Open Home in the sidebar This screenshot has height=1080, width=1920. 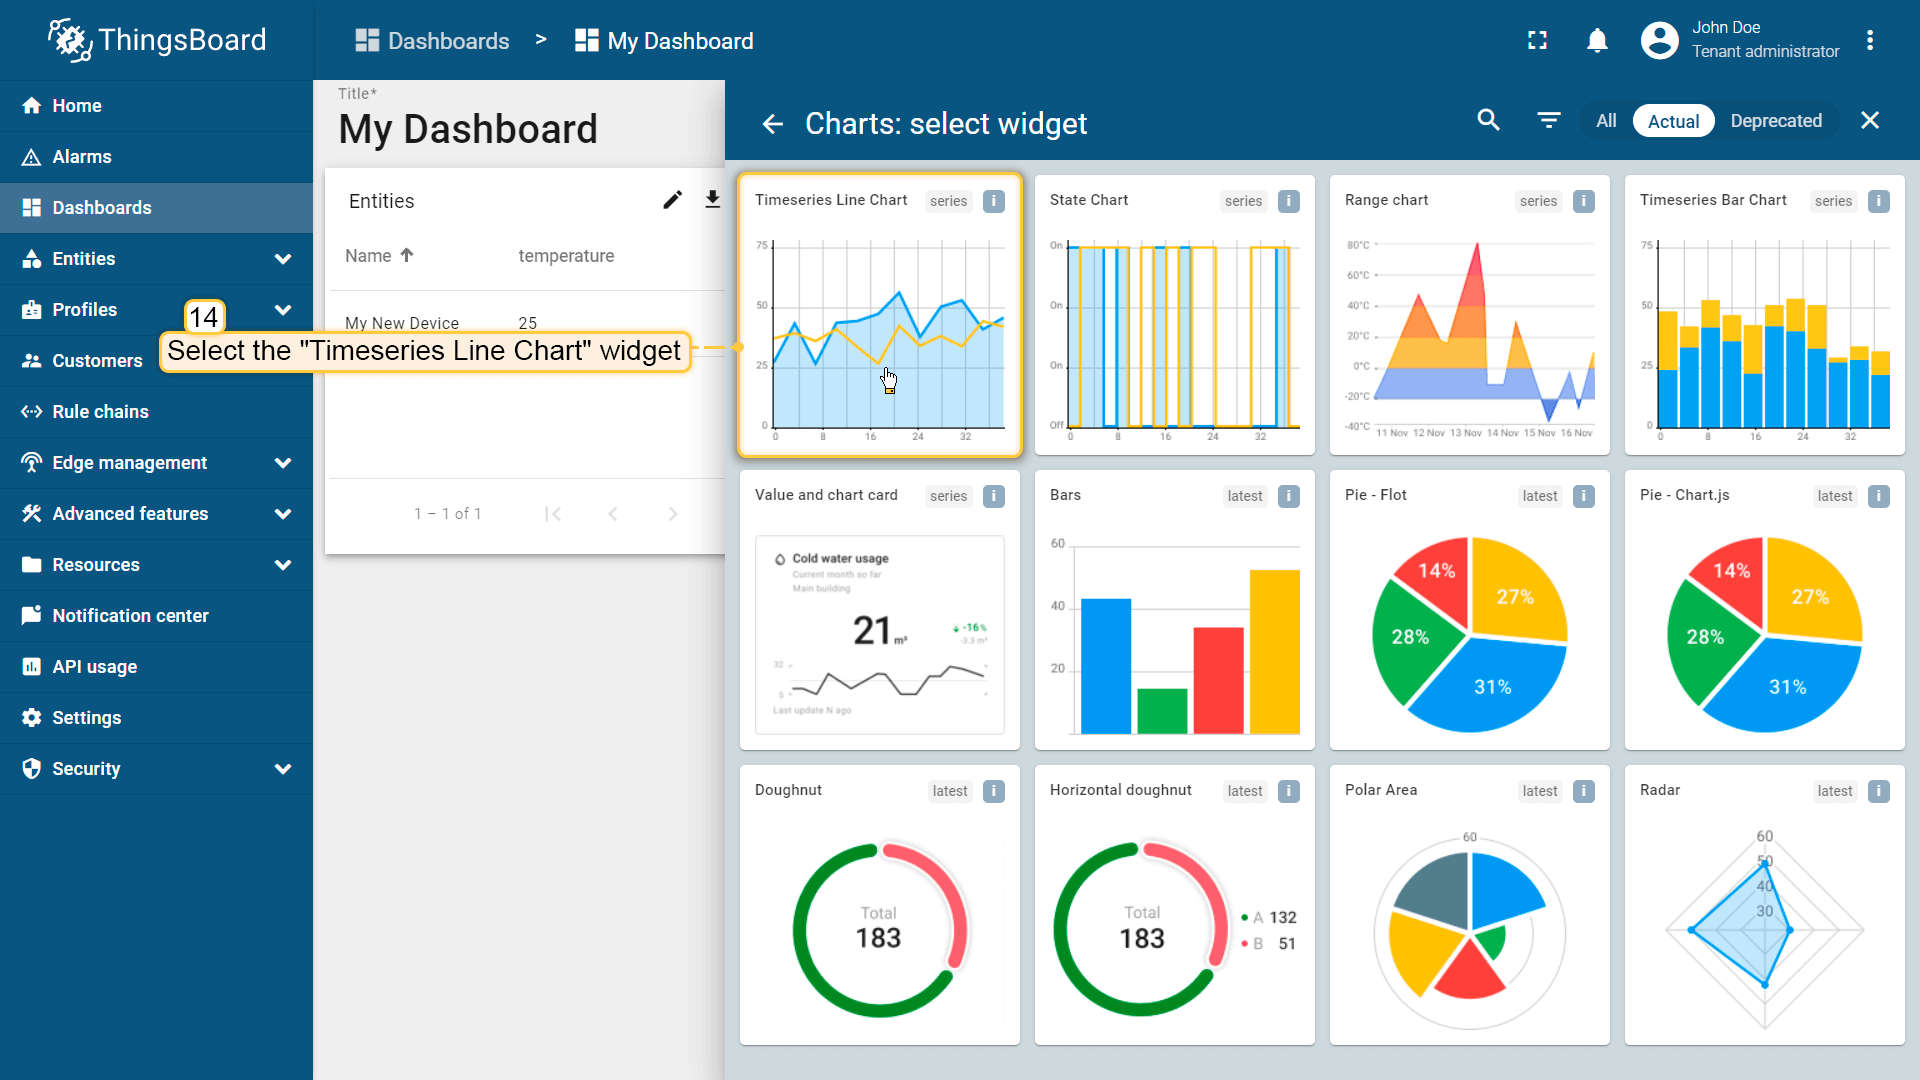click(x=156, y=106)
